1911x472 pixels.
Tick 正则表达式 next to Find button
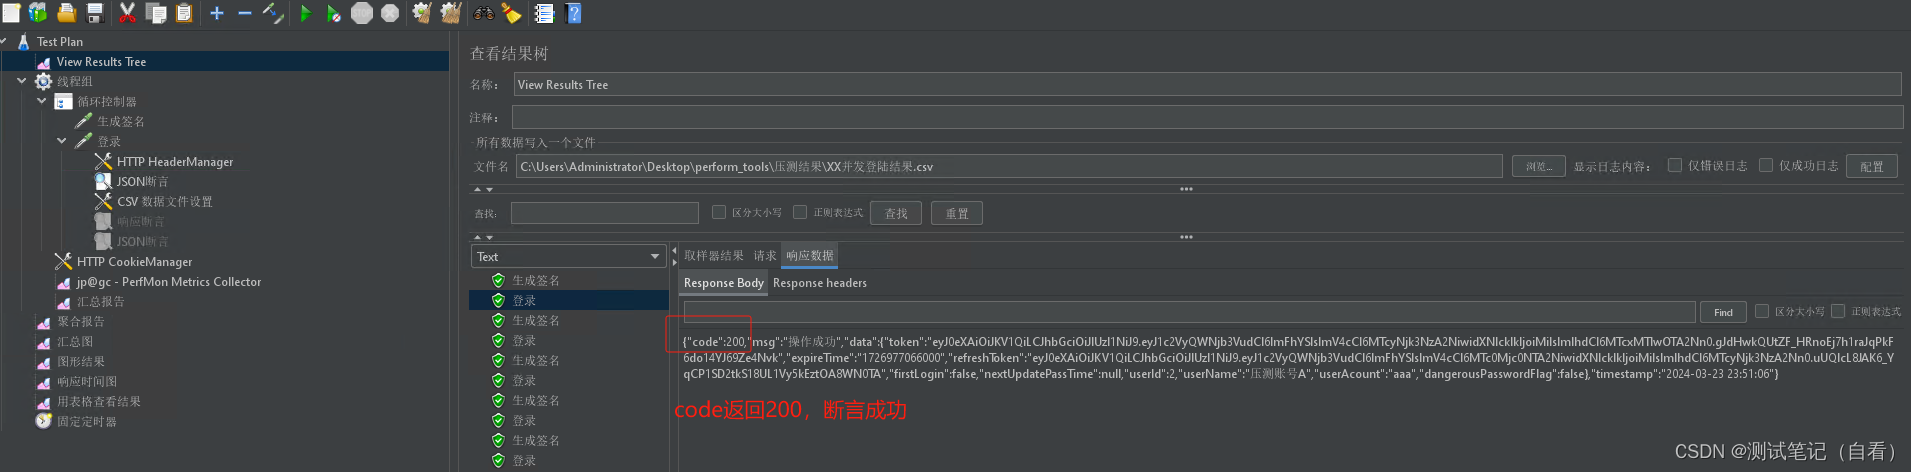coord(1838,311)
